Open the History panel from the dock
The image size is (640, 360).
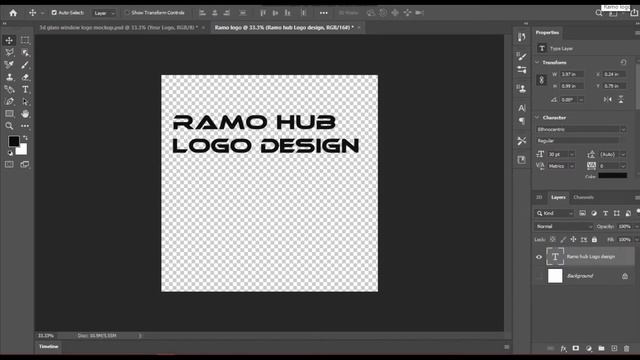click(522, 37)
